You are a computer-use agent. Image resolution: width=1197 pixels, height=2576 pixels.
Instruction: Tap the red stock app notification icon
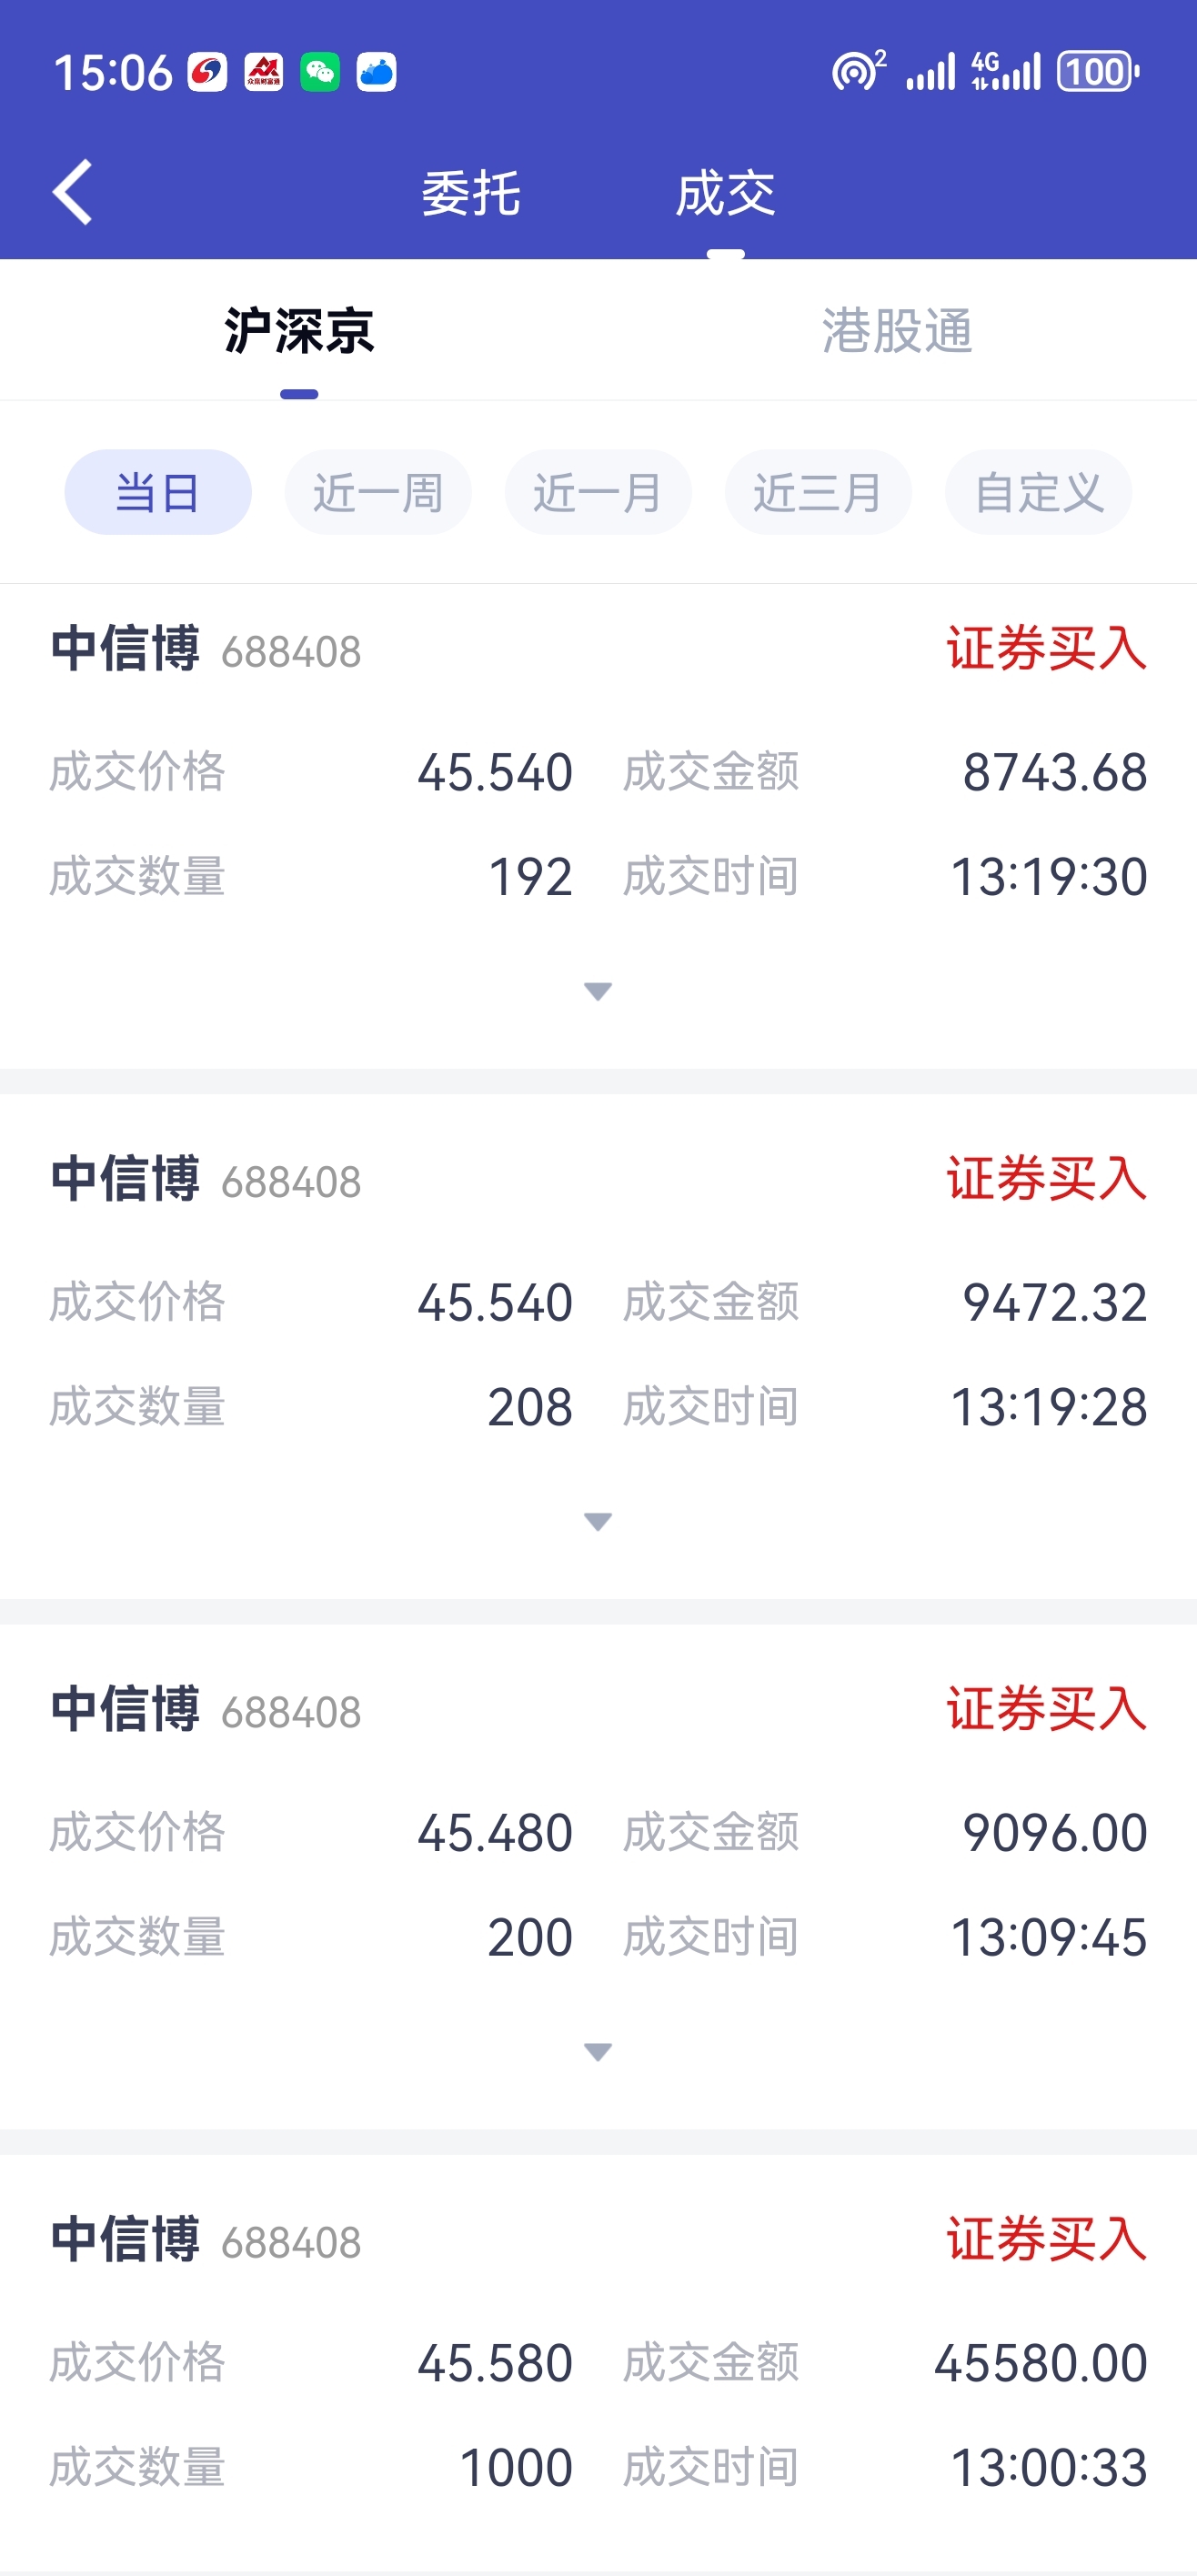pos(264,72)
